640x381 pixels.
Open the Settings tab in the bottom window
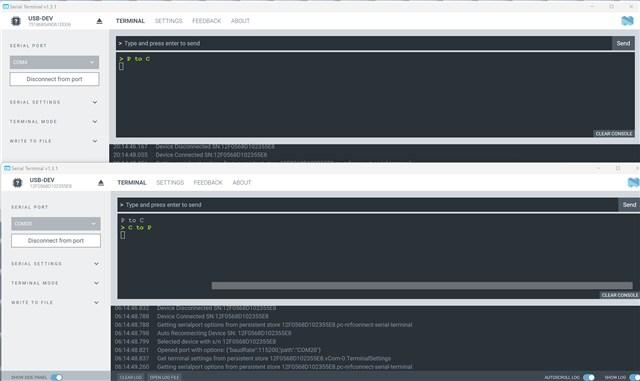(x=170, y=183)
